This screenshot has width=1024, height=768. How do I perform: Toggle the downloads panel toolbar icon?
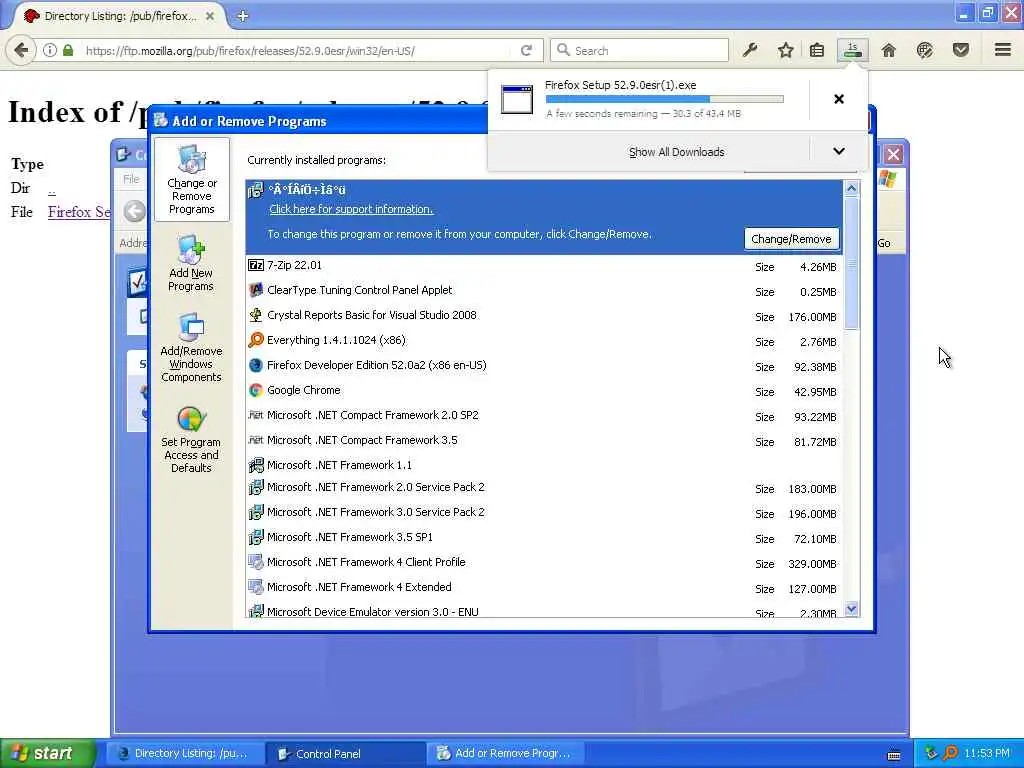[x=853, y=50]
